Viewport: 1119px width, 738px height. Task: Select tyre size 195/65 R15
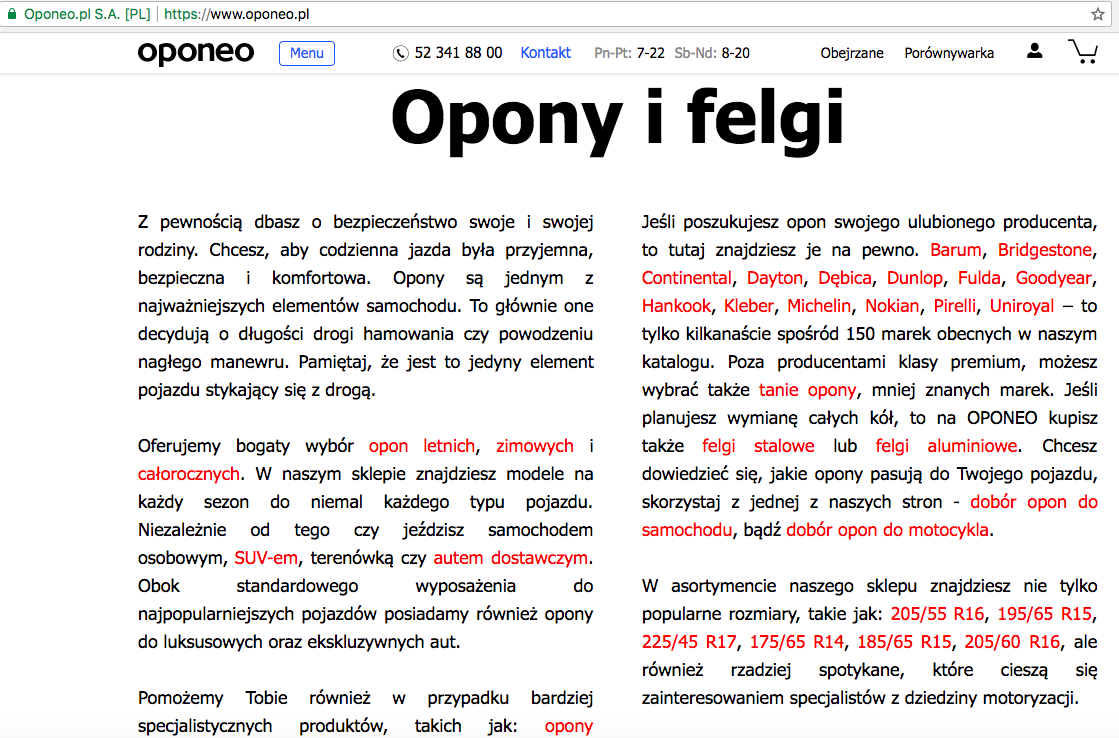(x=1045, y=614)
